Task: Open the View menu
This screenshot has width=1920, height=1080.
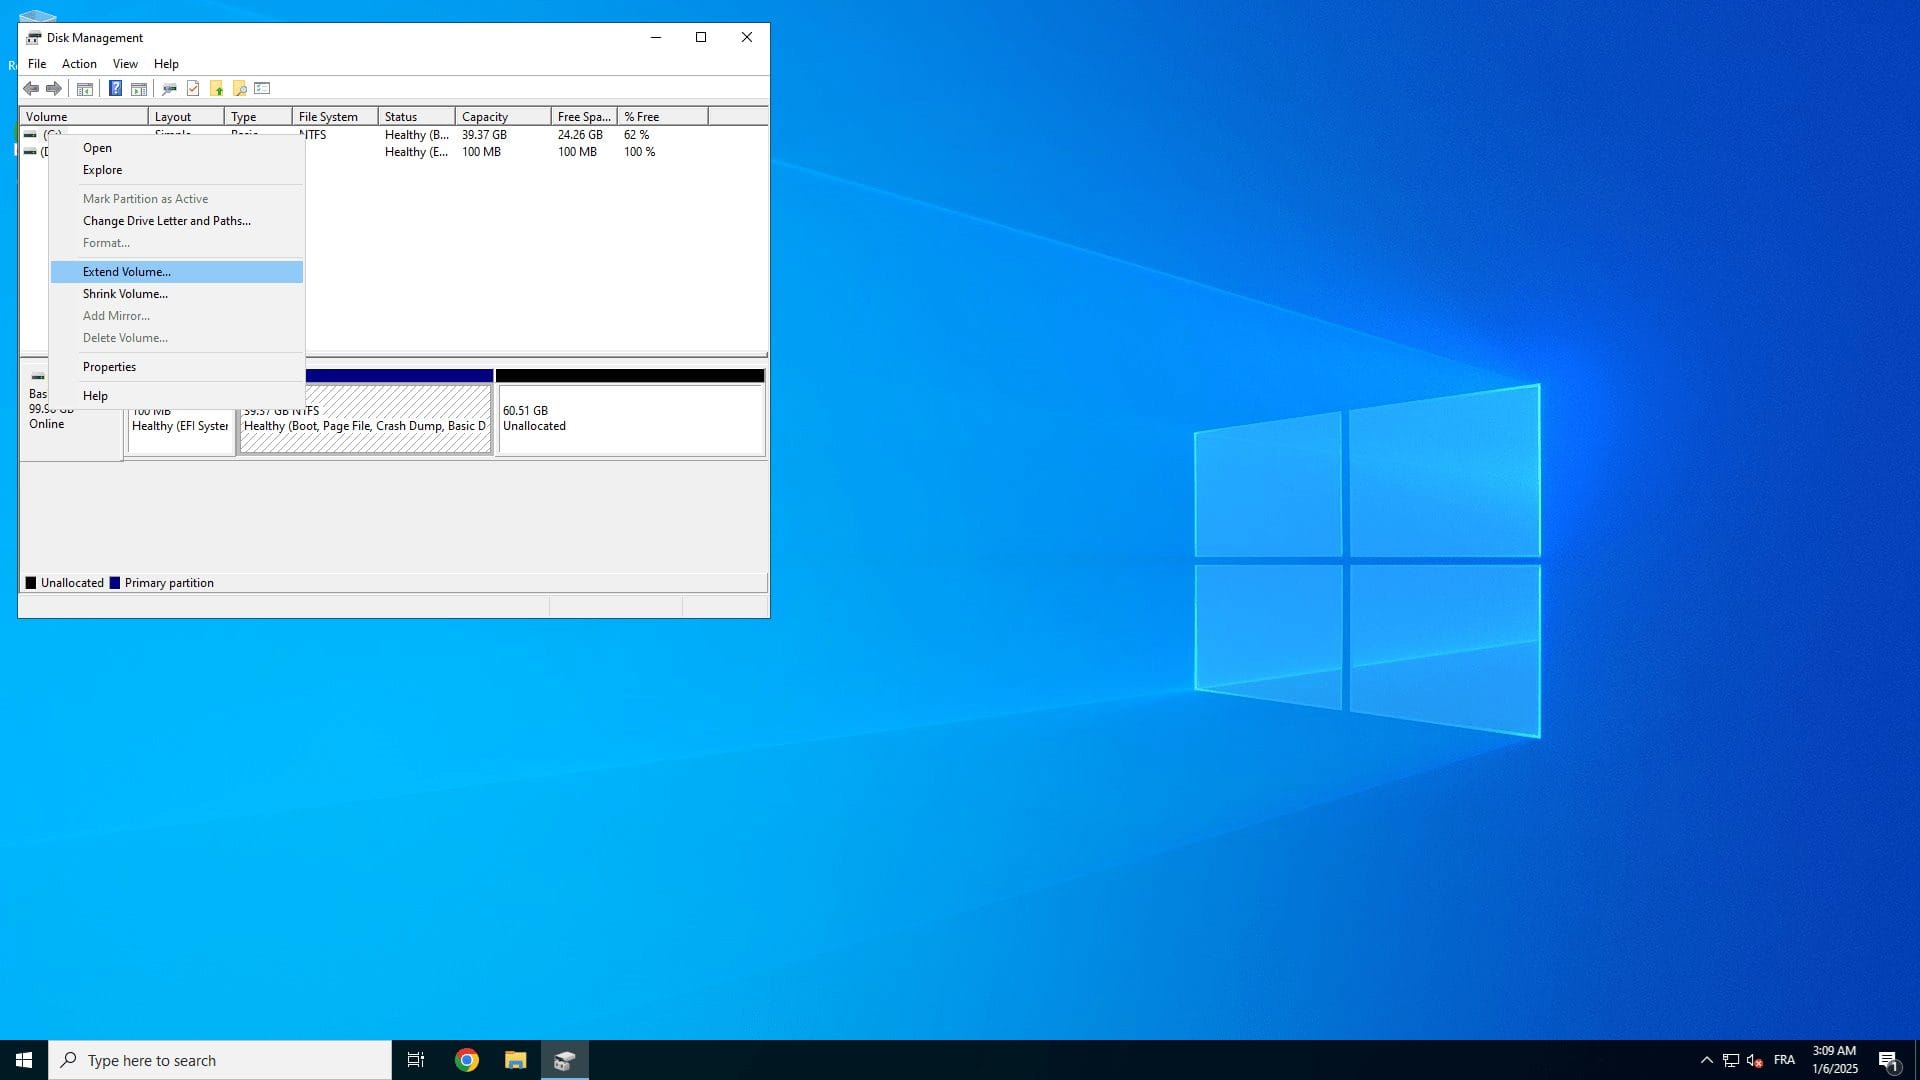Action: point(125,64)
